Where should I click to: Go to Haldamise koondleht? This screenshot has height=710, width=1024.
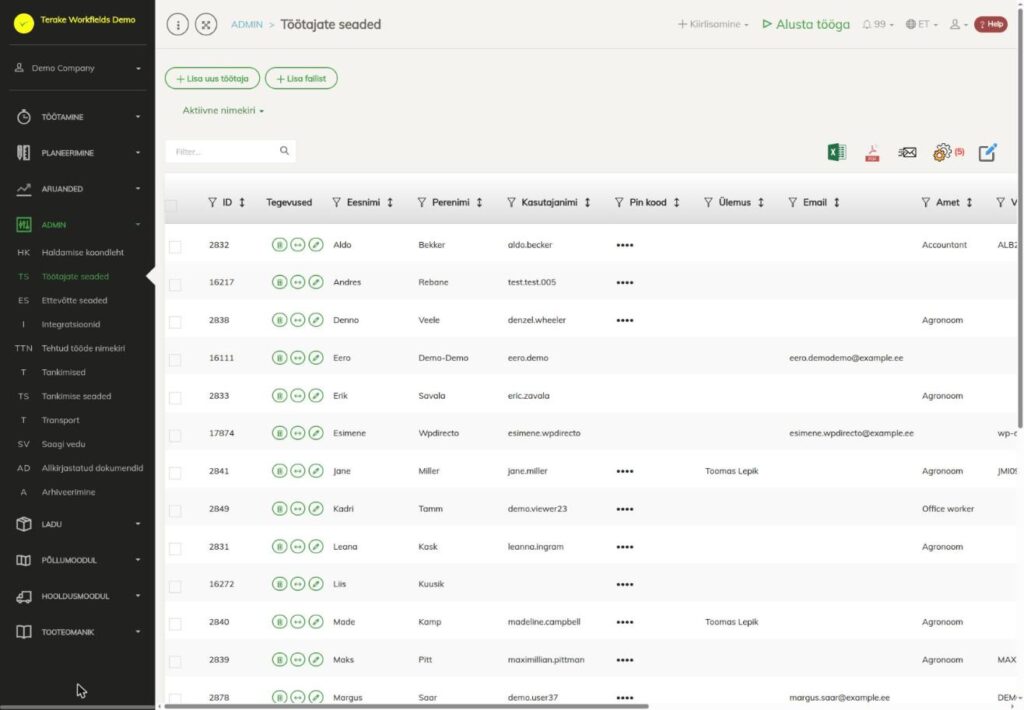(82, 252)
